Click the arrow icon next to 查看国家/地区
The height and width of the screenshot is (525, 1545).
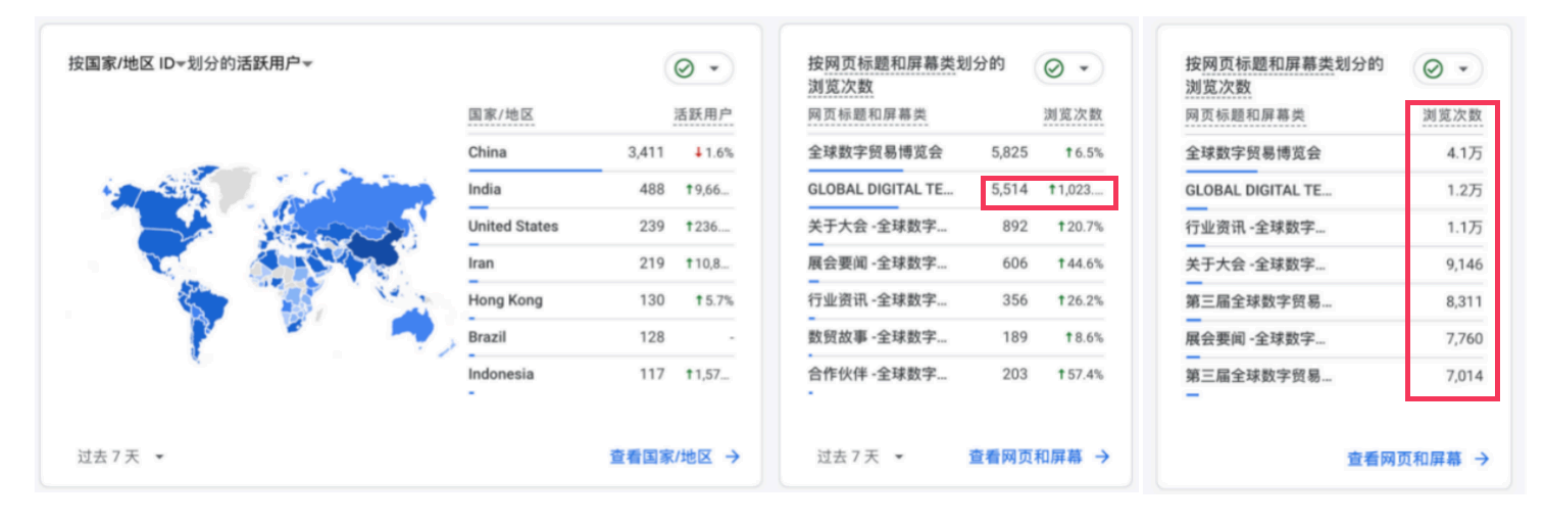point(733,457)
